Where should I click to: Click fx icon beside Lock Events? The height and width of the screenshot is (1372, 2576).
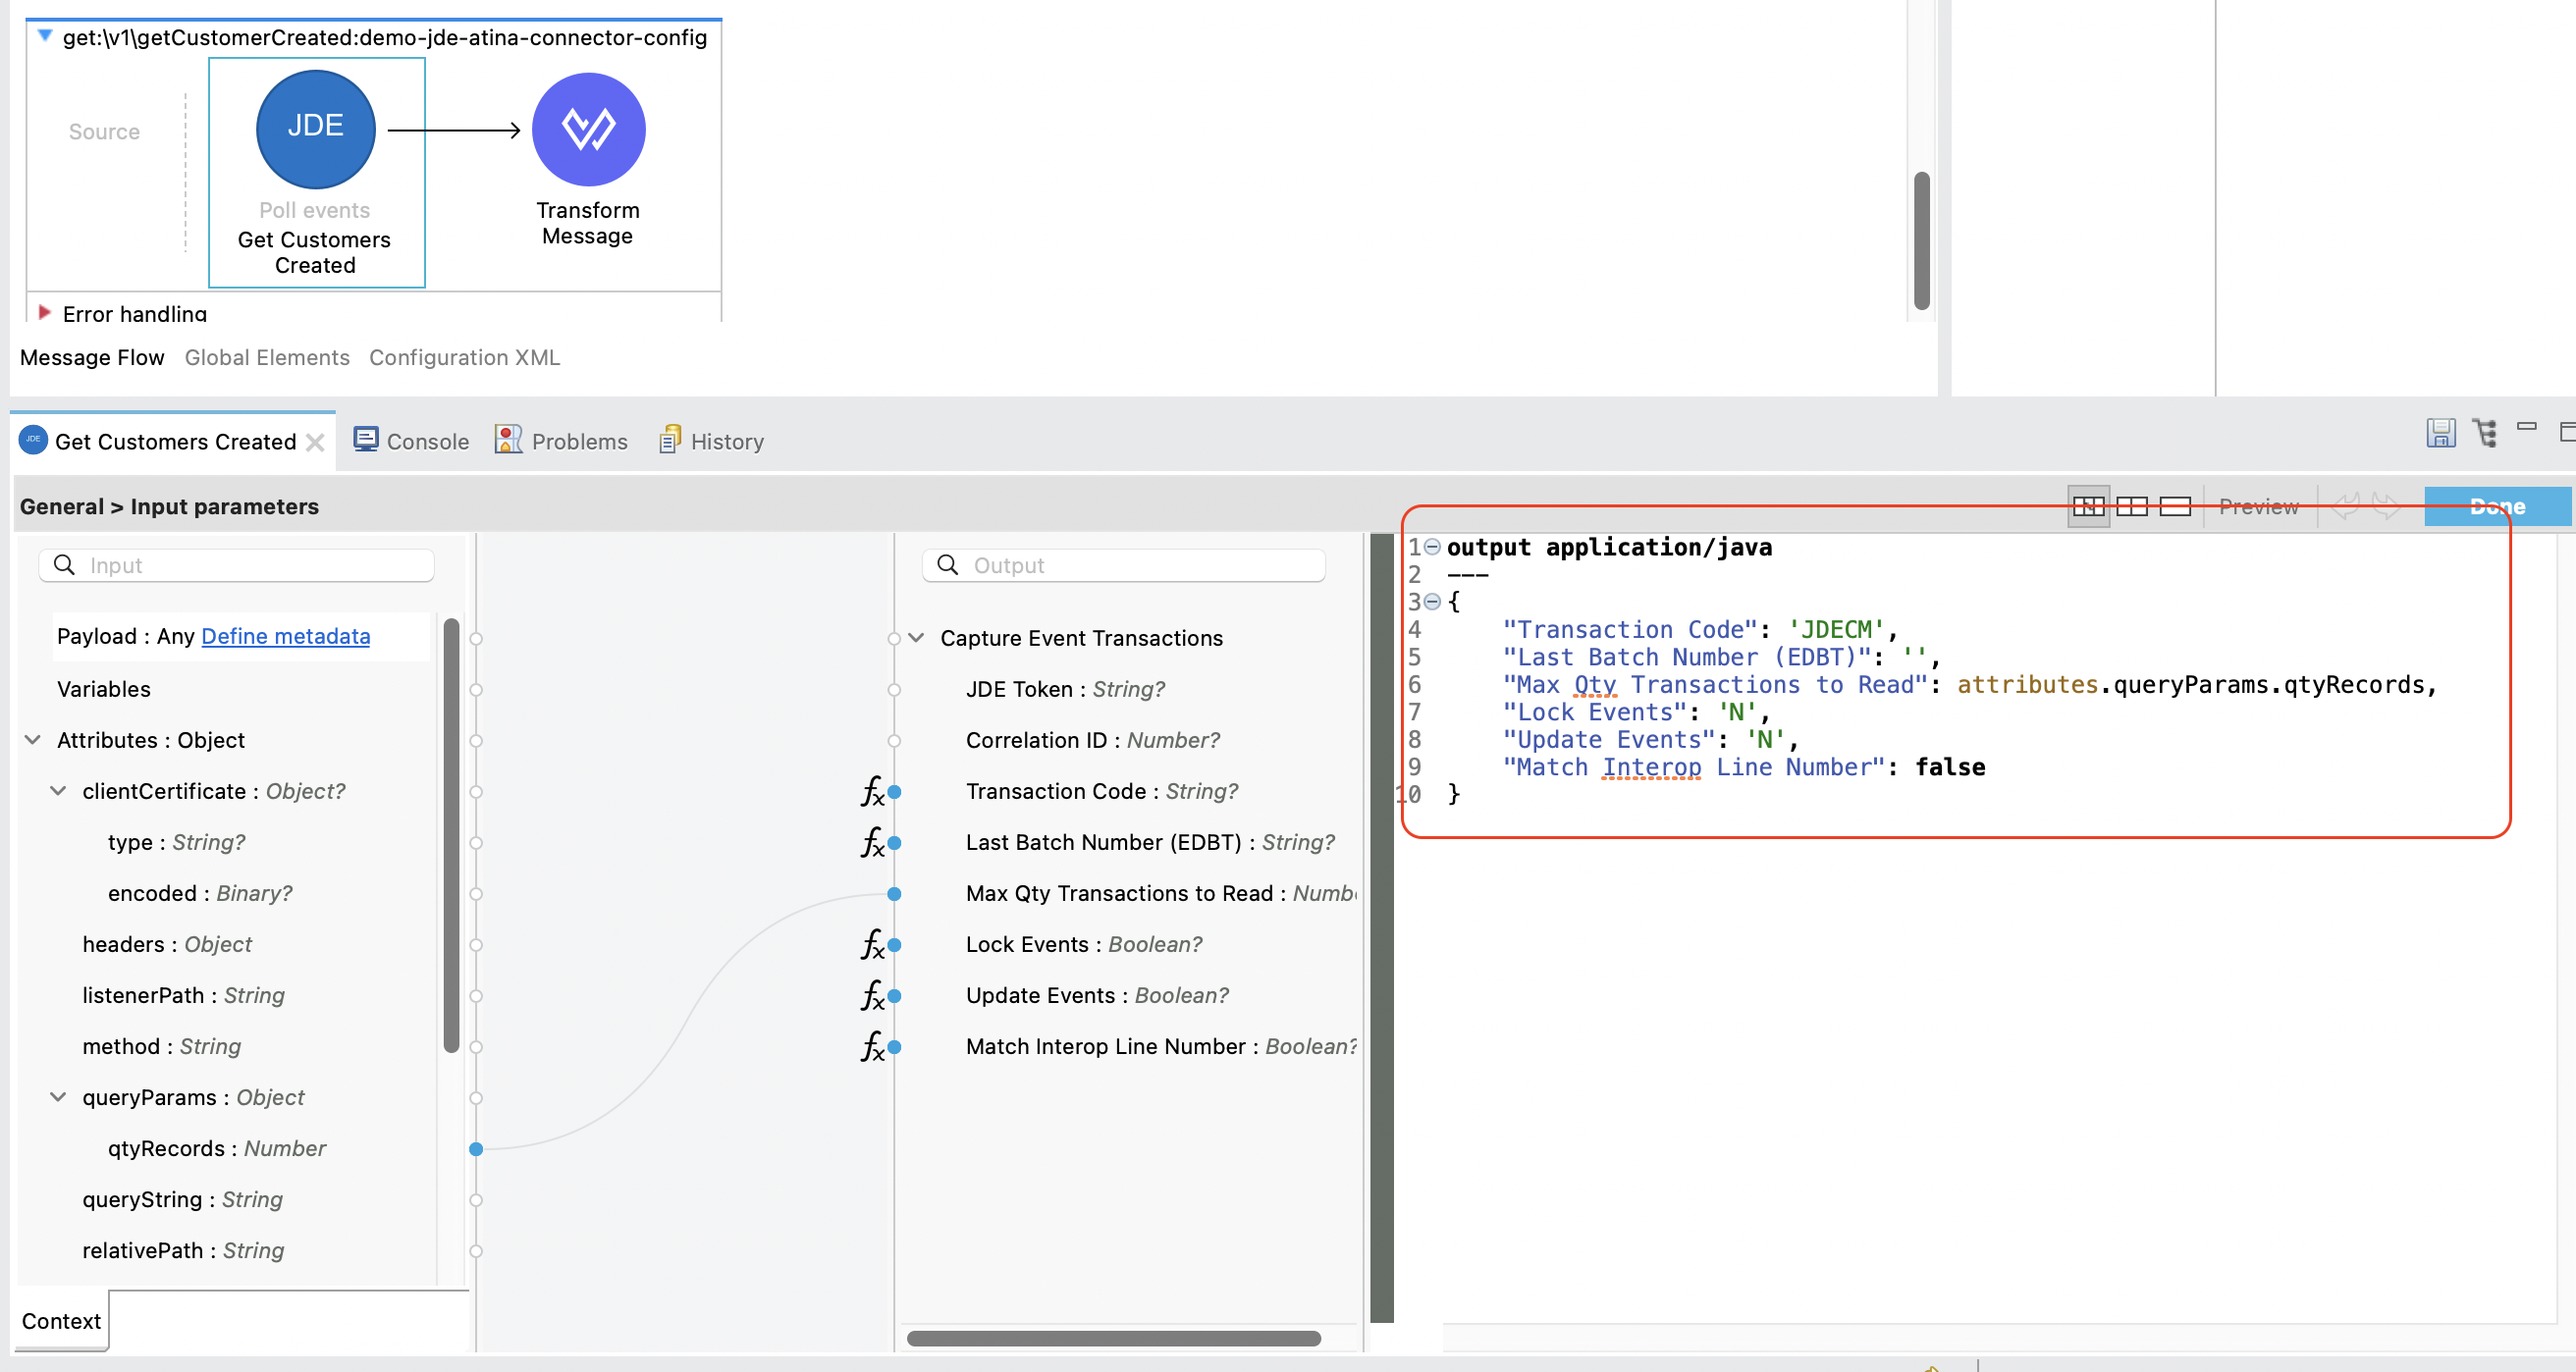pos(872,945)
